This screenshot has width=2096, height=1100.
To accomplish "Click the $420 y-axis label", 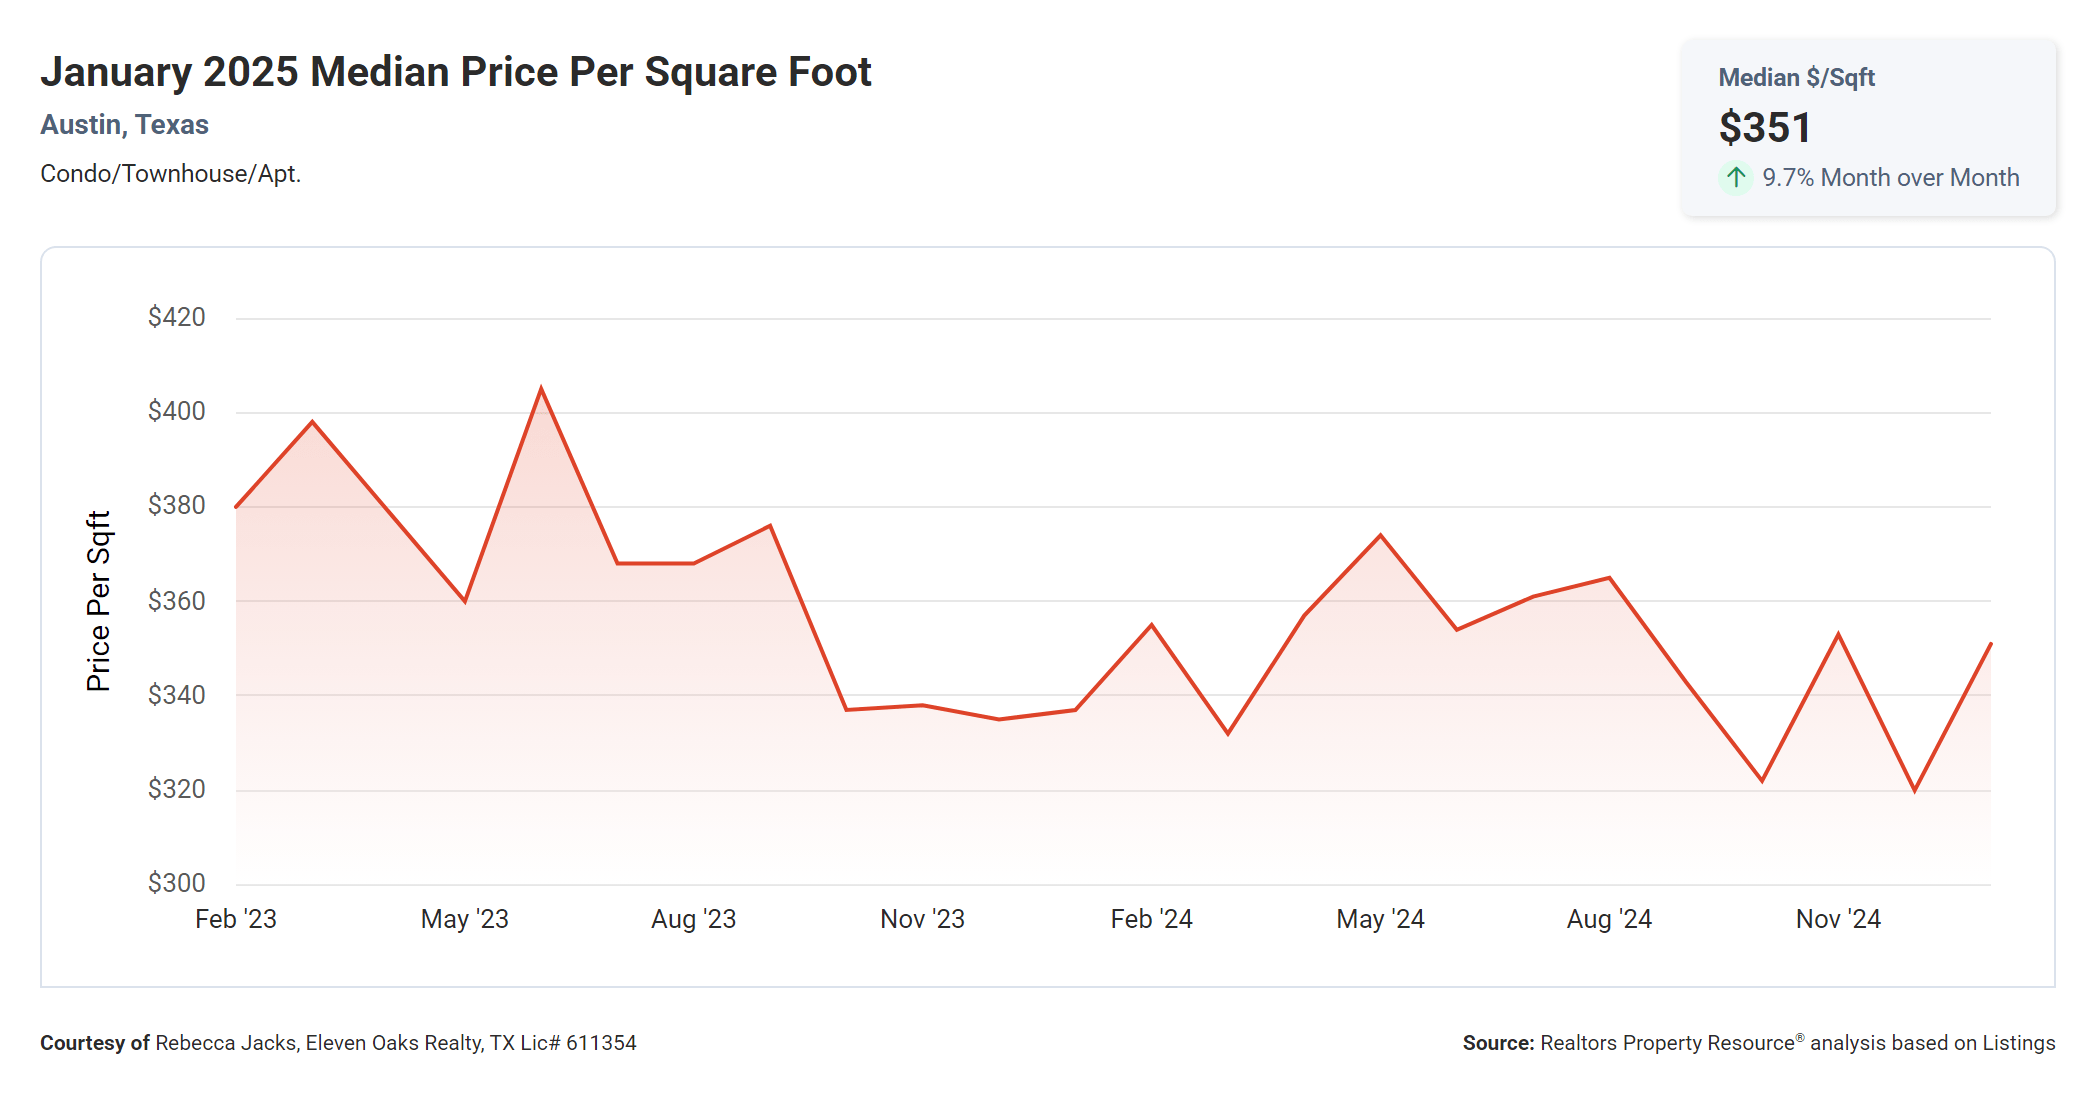I will (x=176, y=317).
